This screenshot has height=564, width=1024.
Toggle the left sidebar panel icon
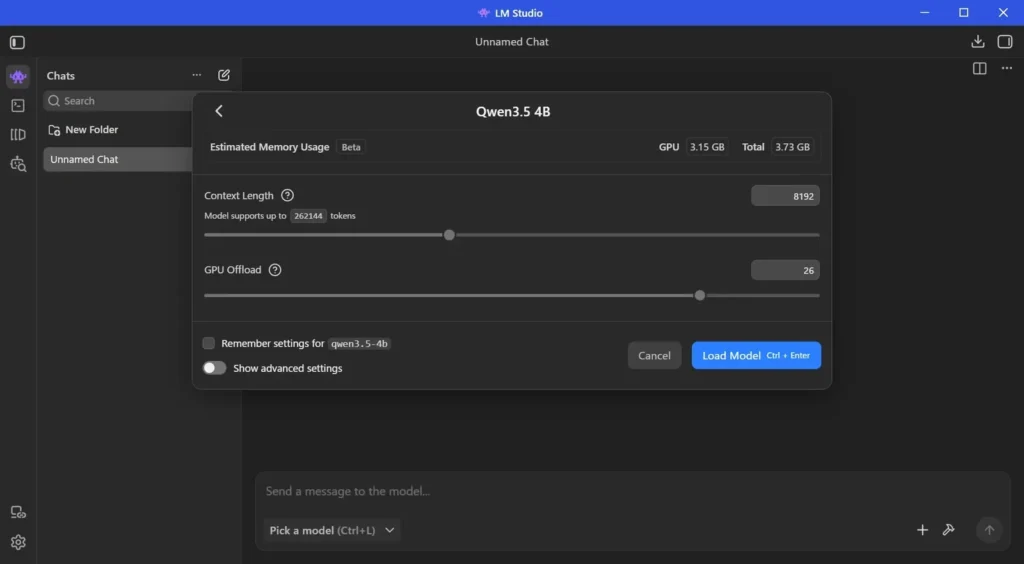18,42
